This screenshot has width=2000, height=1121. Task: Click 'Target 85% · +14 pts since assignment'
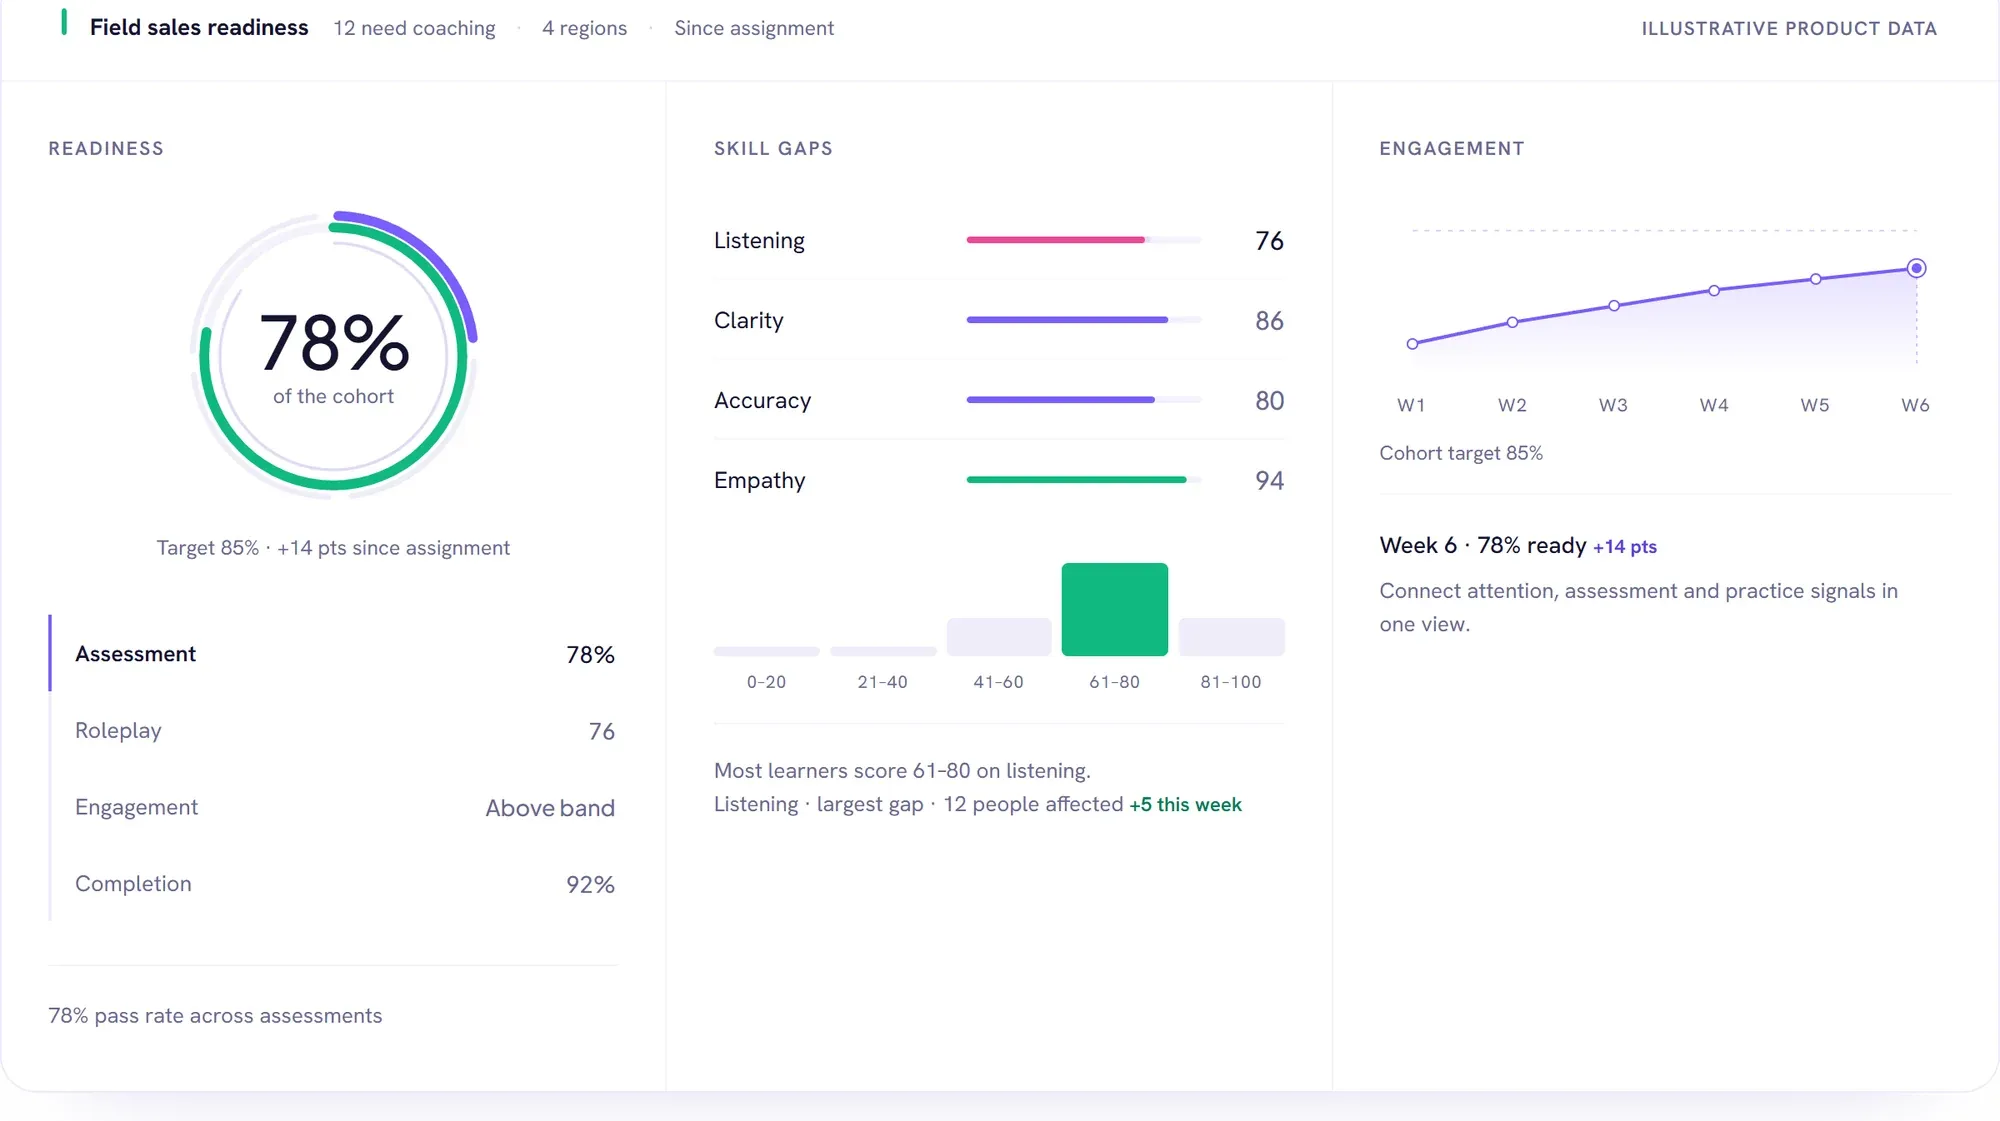(x=333, y=548)
